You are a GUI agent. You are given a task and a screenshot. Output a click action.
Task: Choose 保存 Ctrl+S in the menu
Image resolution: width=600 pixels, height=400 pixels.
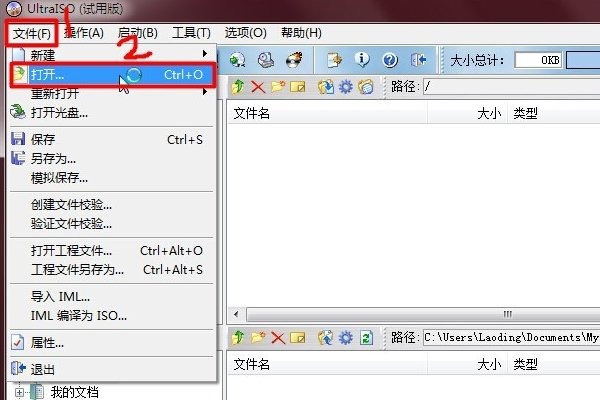pos(112,139)
